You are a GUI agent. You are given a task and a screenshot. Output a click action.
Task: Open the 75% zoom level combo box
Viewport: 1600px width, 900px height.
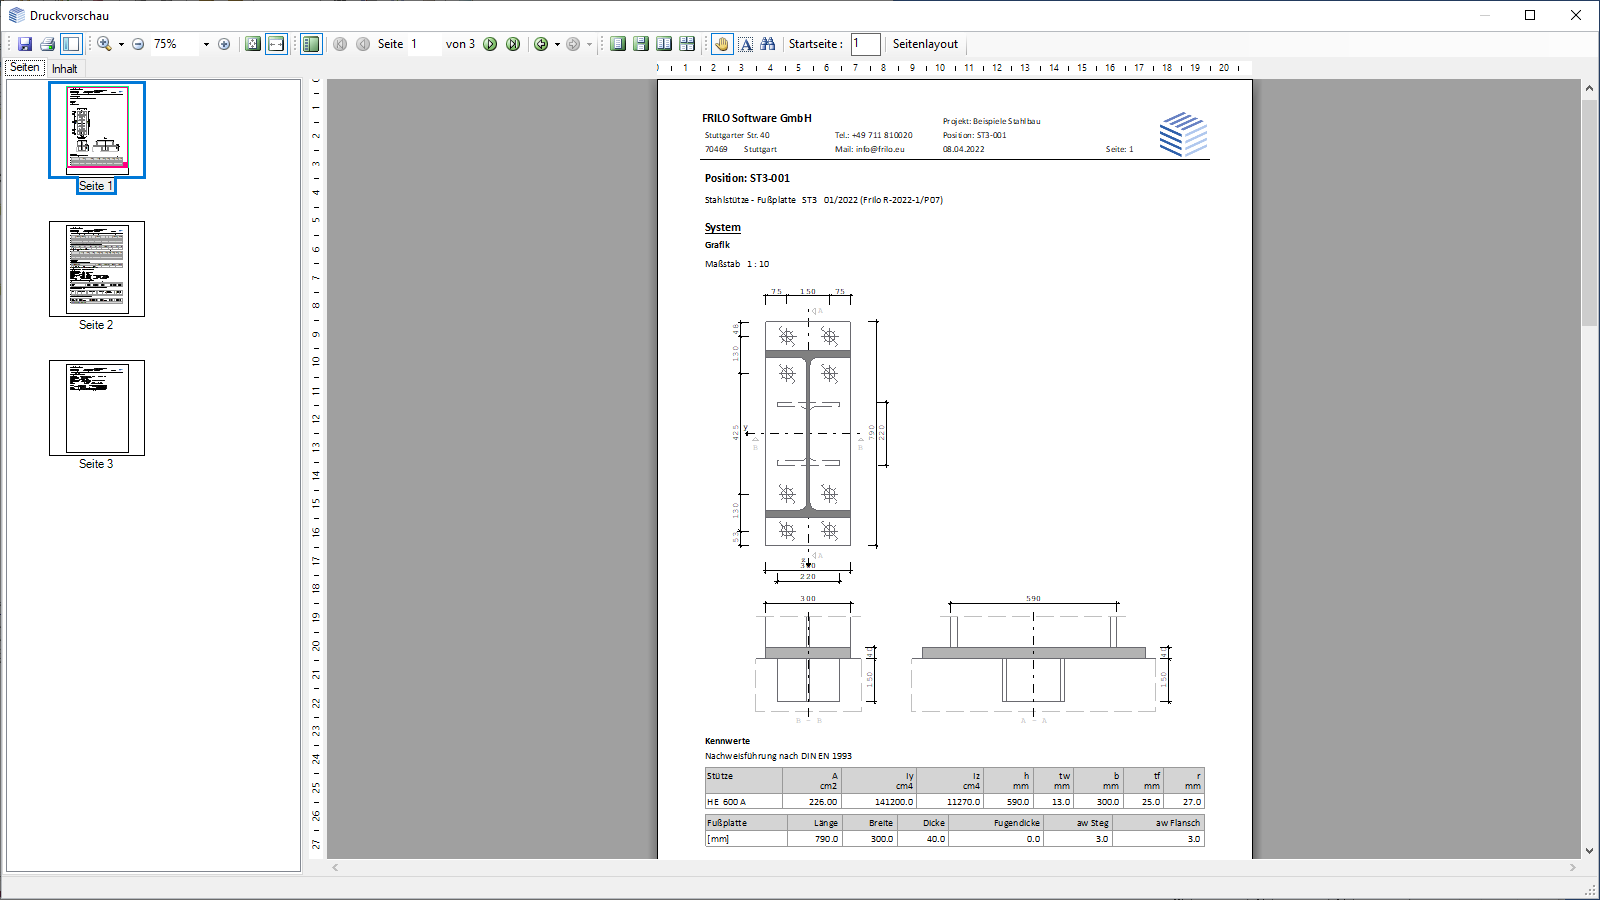point(180,44)
